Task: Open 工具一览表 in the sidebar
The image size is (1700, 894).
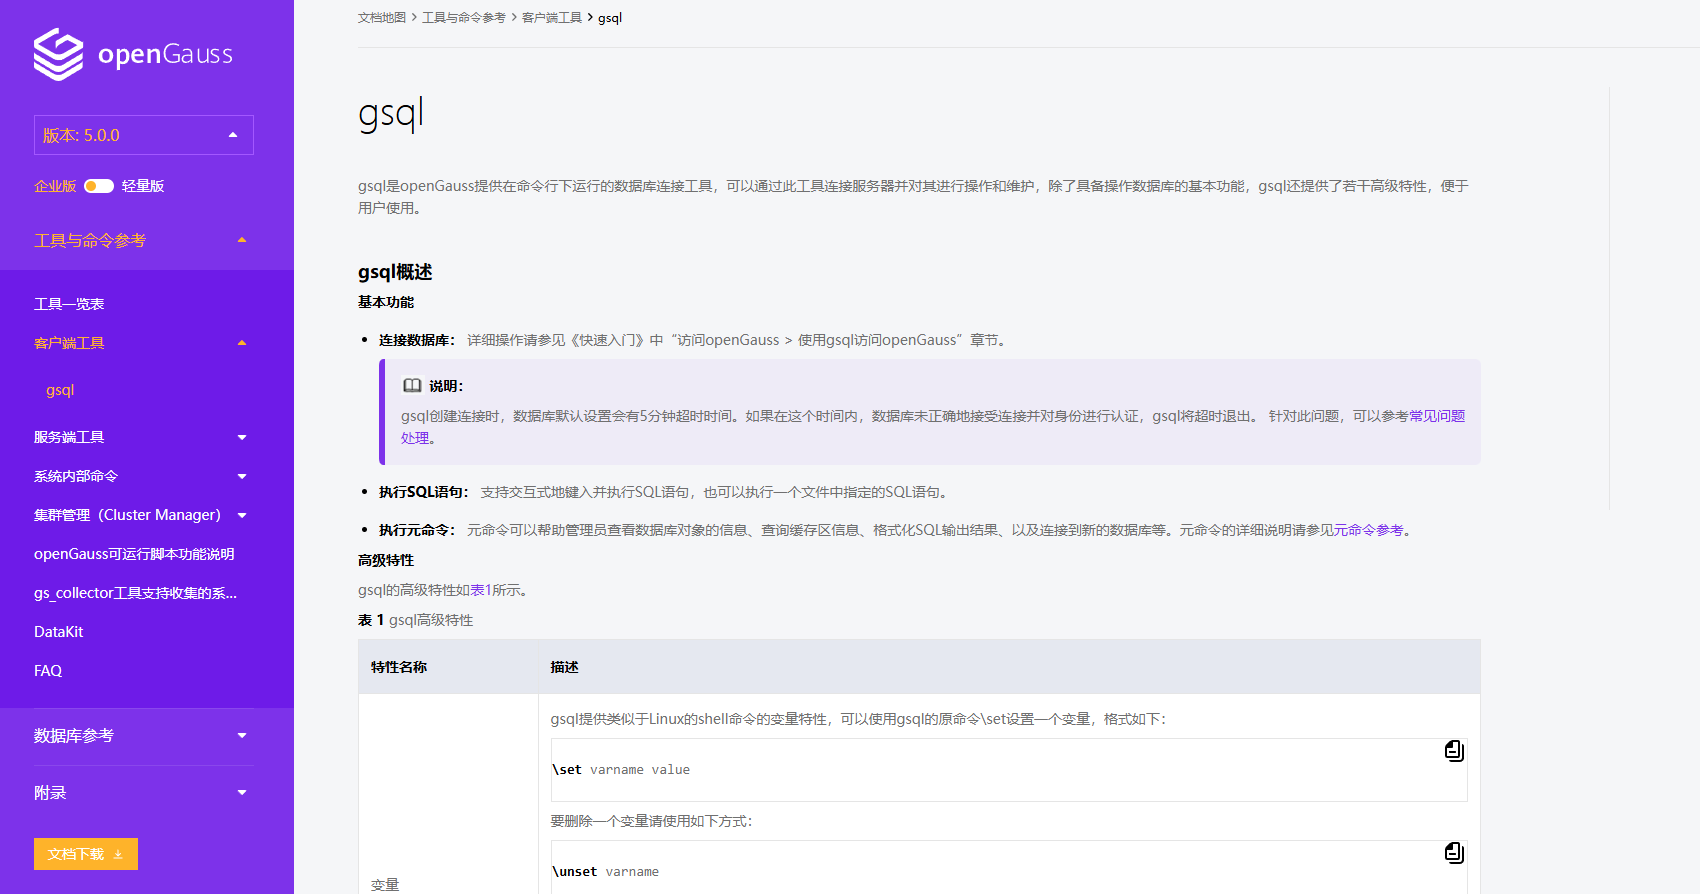Action: (69, 304)
